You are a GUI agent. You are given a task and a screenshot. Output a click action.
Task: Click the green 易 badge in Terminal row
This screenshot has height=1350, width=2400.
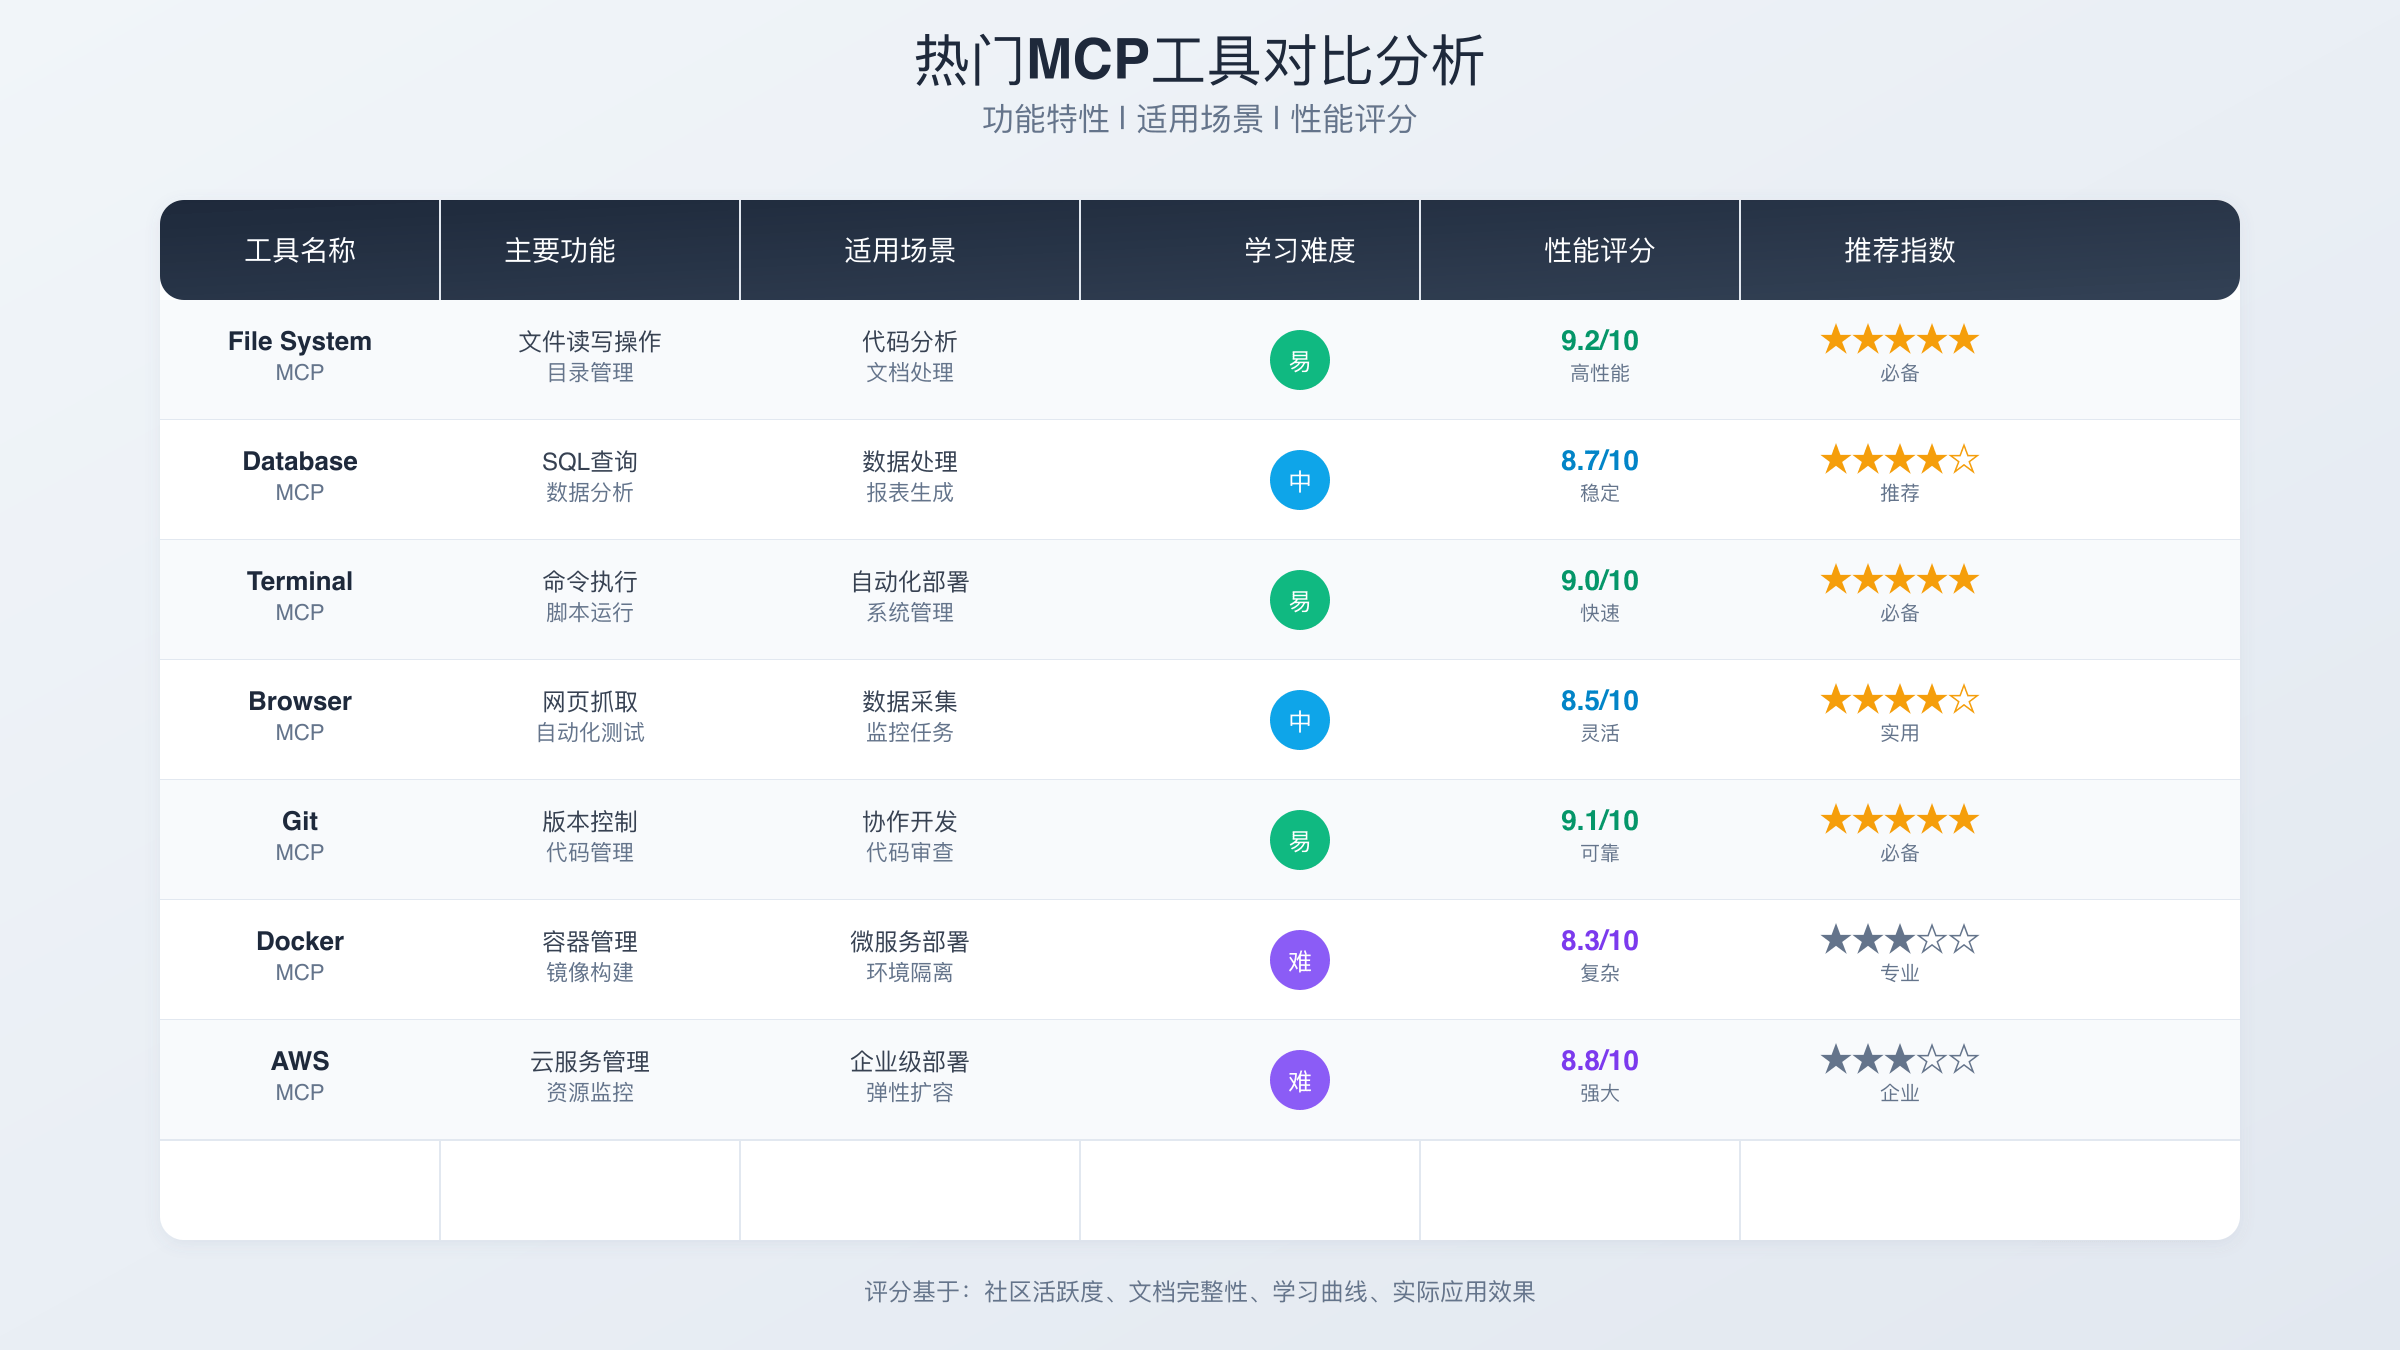click(x=1299, y=600)
